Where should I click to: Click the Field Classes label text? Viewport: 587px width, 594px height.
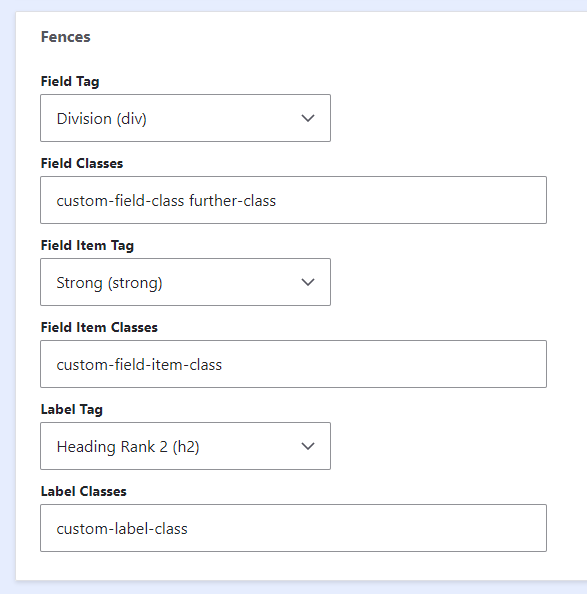point(82,163)
